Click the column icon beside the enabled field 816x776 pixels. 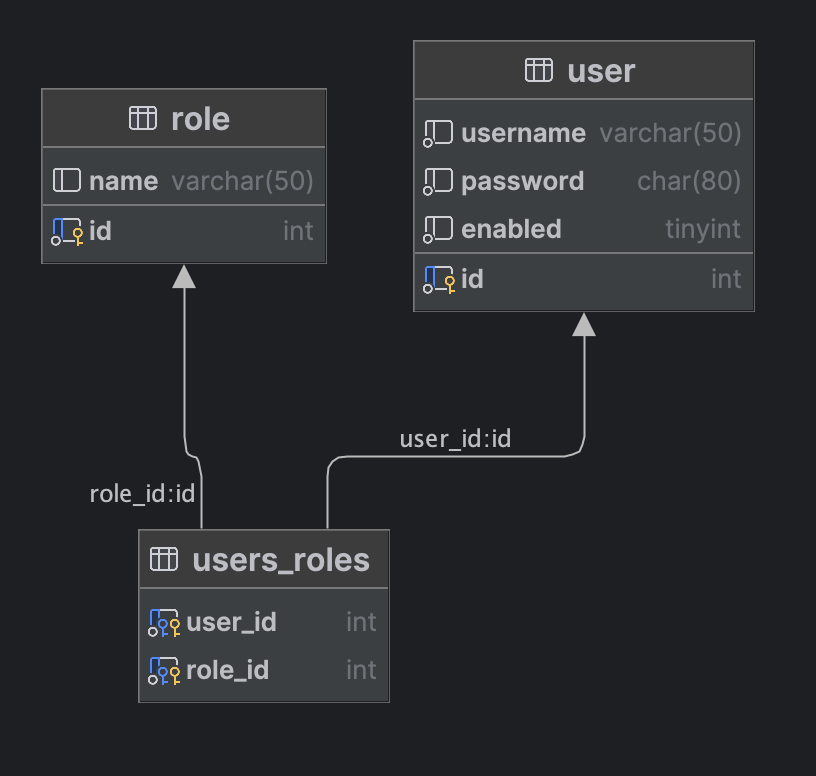tap(437, 229)
